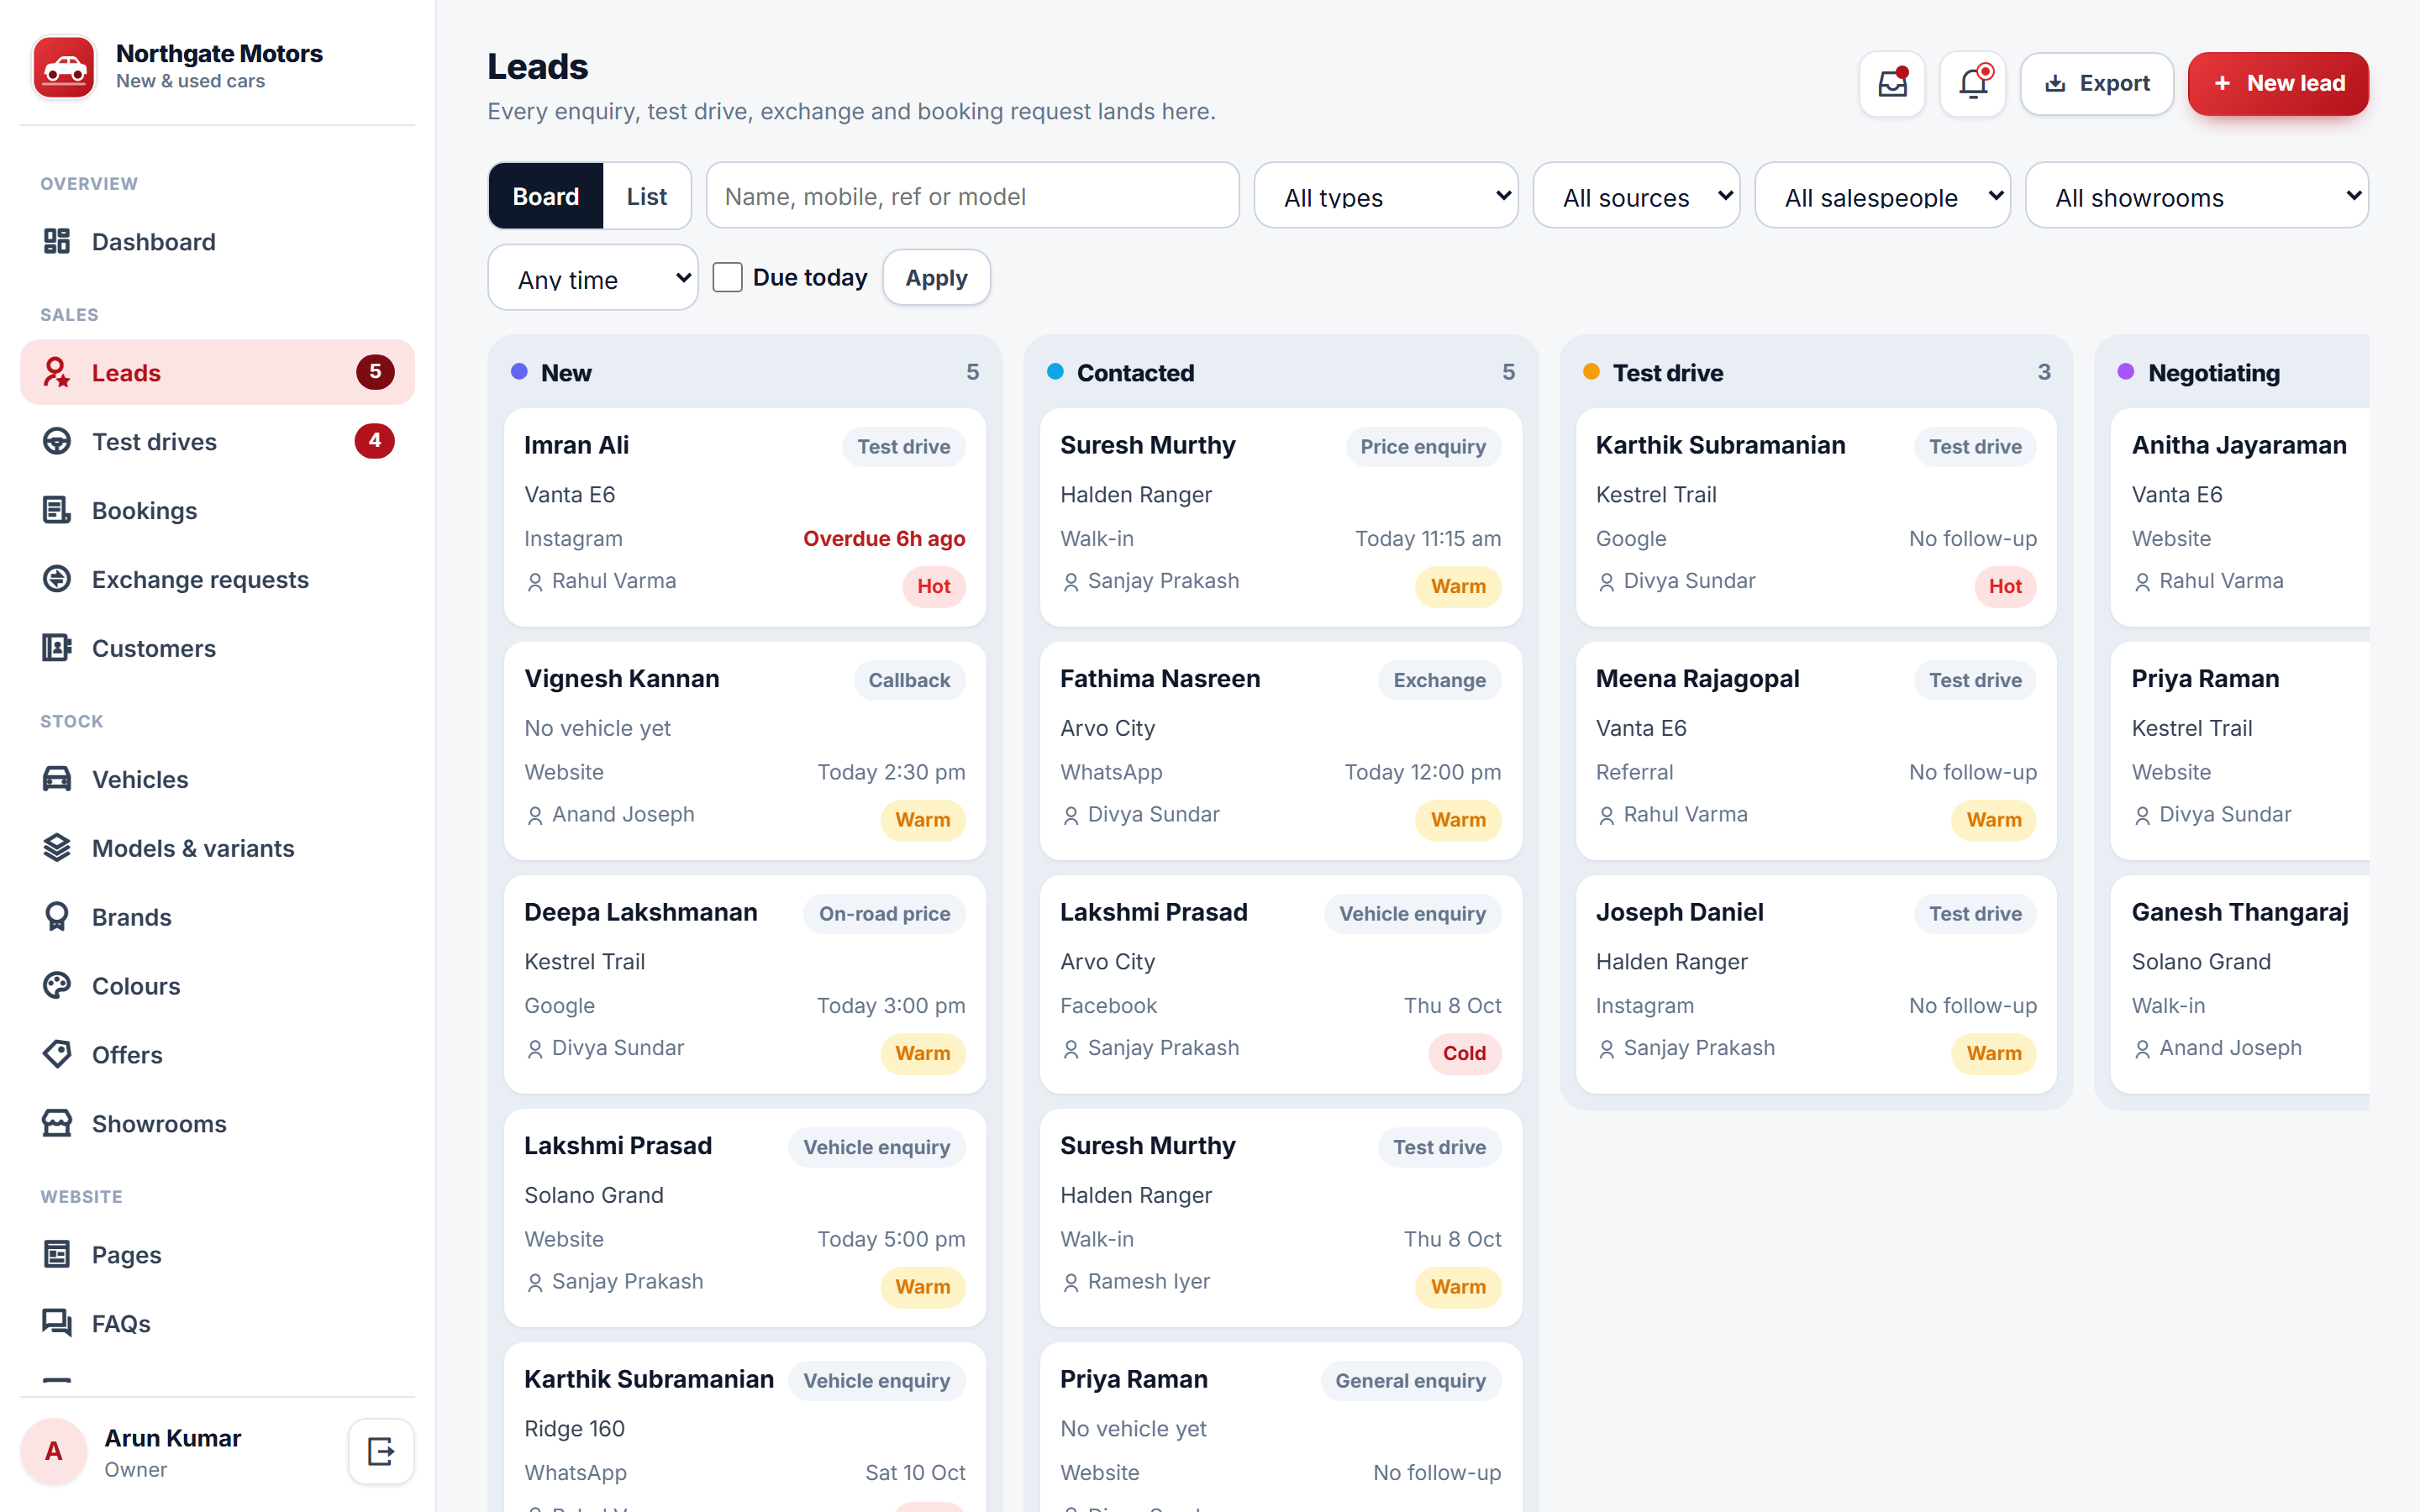The image size is (2420, 1512).
Task: Open Offers page
Action: (217, 1055)
